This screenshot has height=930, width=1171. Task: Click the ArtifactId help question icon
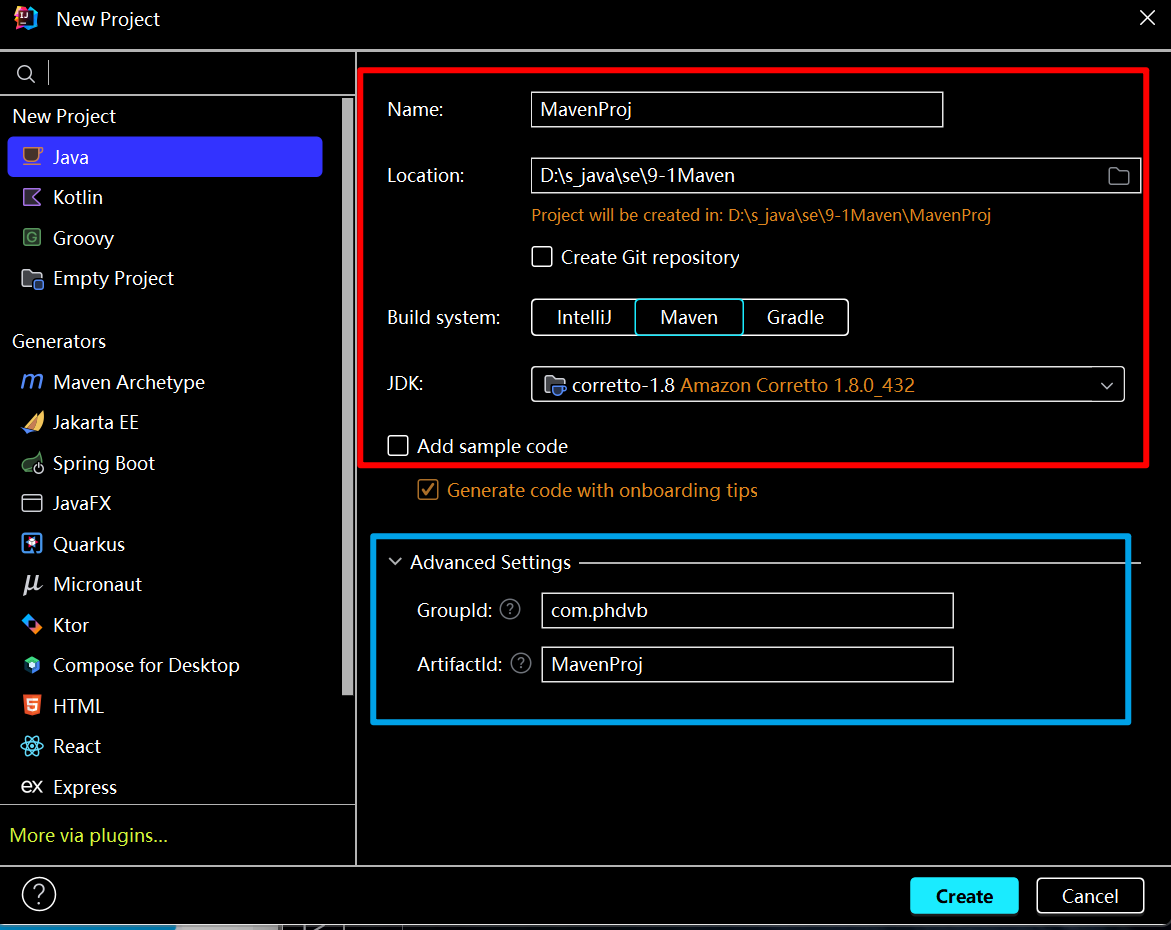(x=521, y=663)
